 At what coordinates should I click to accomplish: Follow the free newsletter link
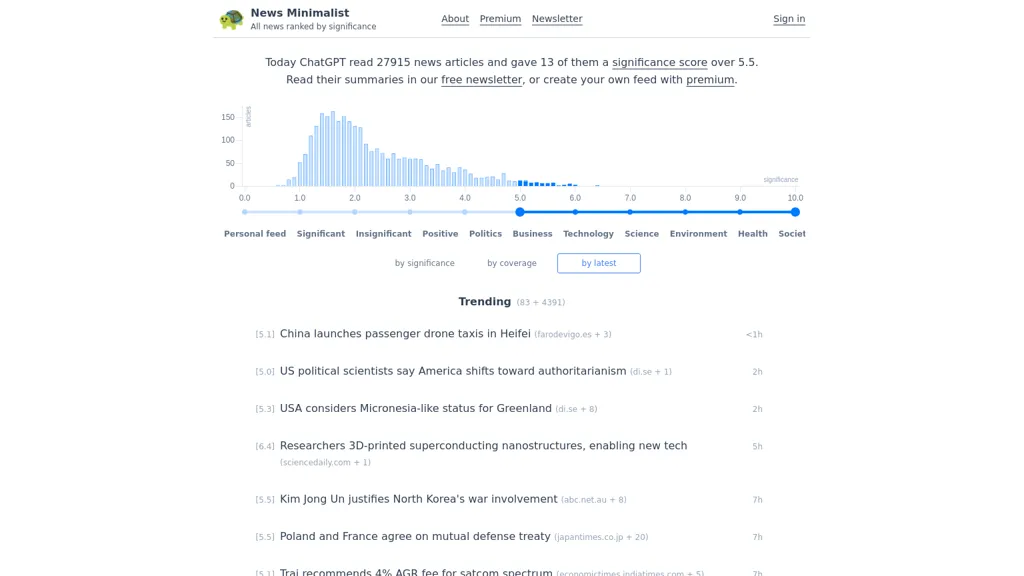[482, 80]
